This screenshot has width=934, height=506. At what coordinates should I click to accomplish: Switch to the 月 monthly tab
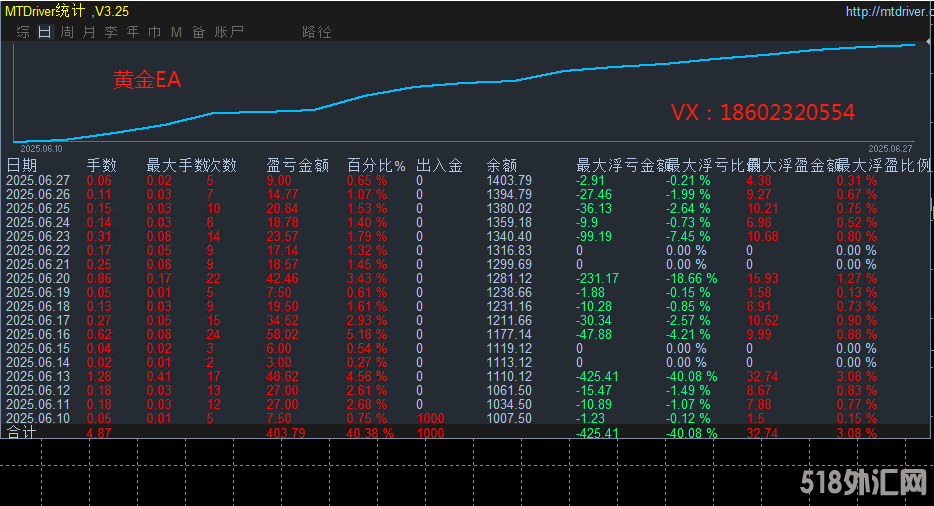pos(89,32)
